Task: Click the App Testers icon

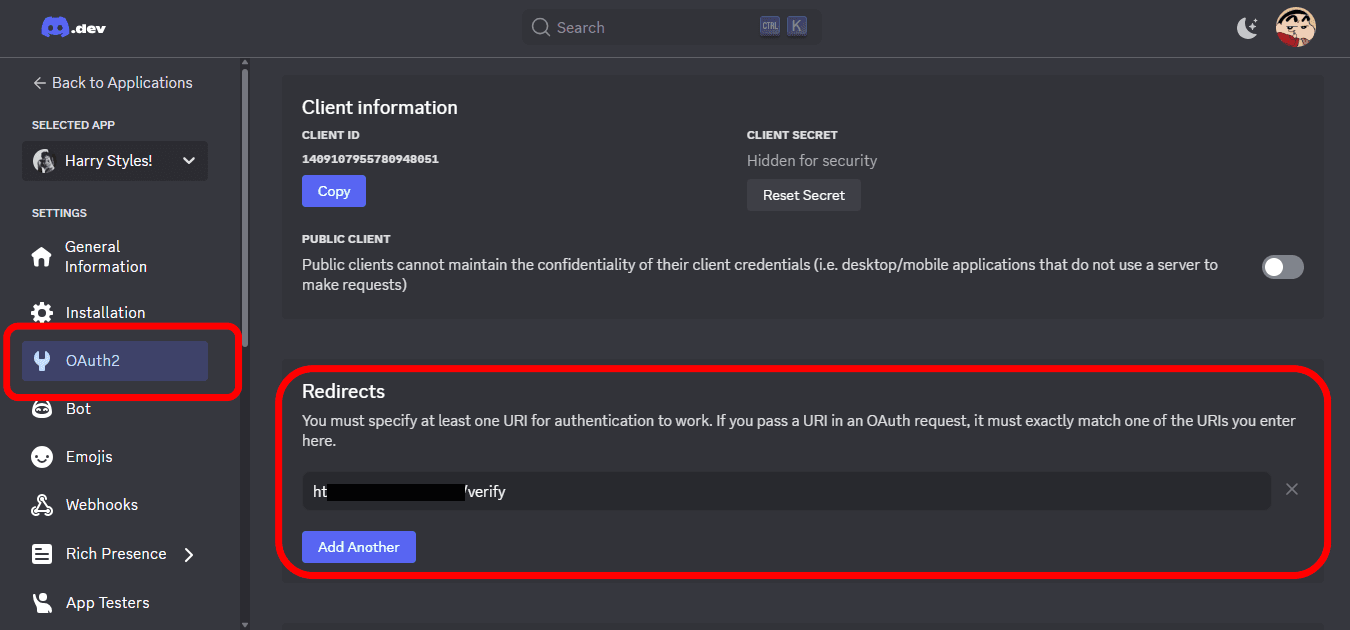Action: (x=42, y=603)
